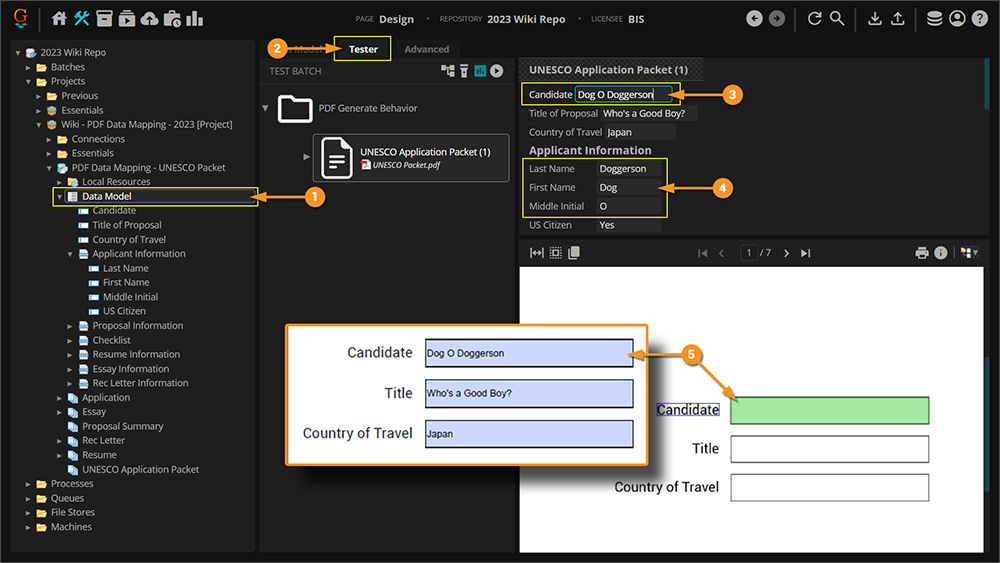Click the refresh icon in top bar
This screenshot has height=563, width=1000.
click(814, 19)
